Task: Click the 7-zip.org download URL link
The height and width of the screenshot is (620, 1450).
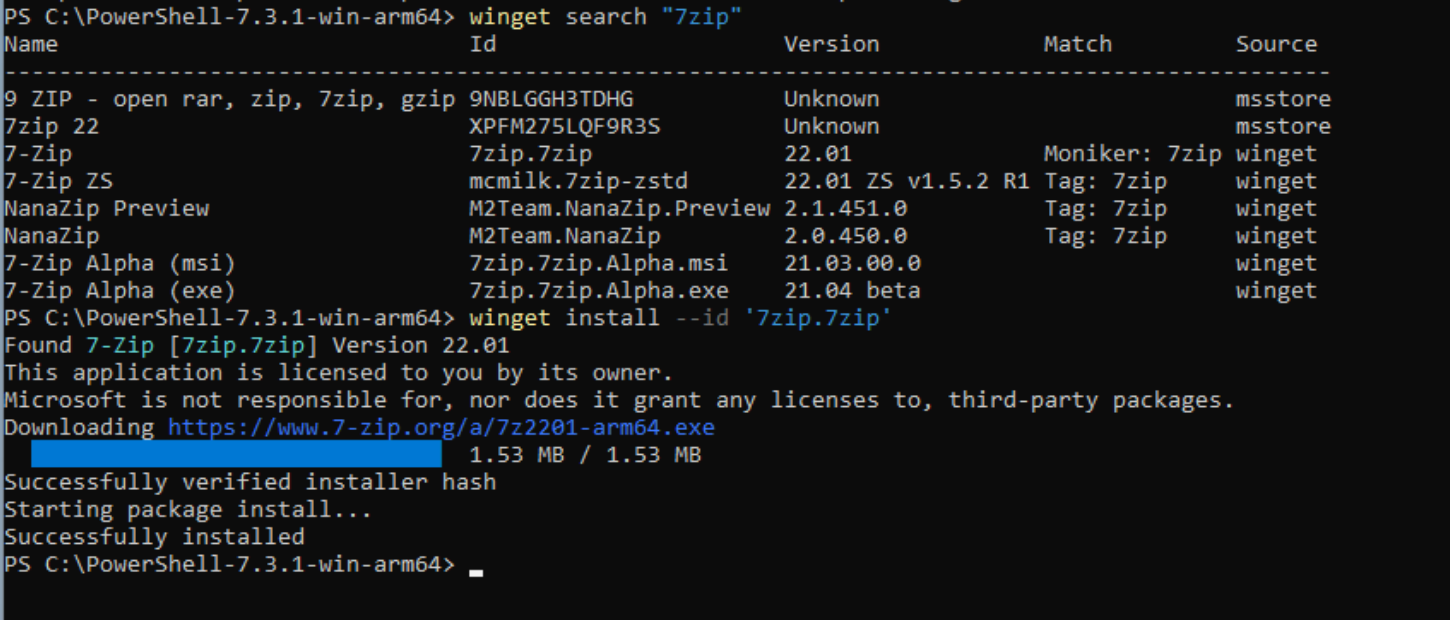Action: tap(441, 428)
